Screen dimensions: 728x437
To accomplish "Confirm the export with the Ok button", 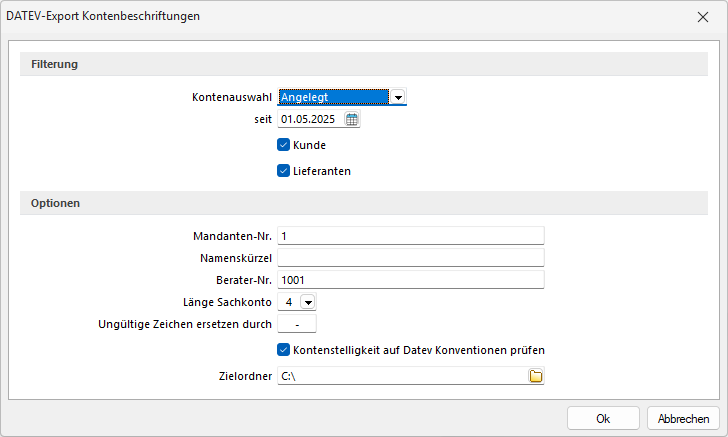I will click(603, 418).
